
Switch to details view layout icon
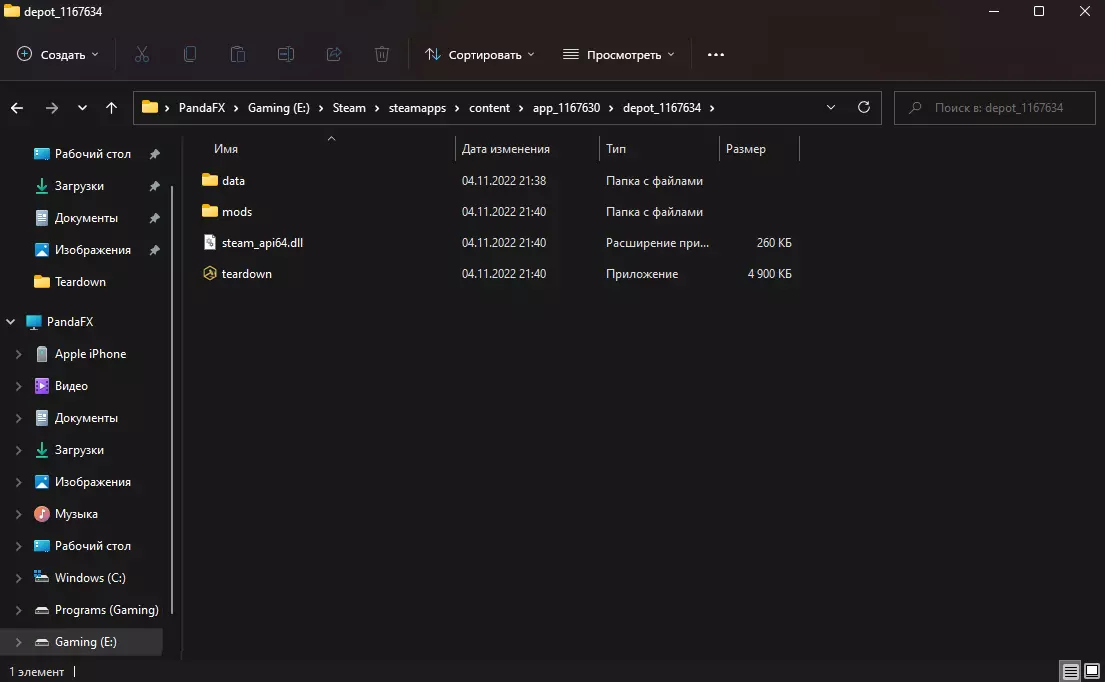[1070, 671]
